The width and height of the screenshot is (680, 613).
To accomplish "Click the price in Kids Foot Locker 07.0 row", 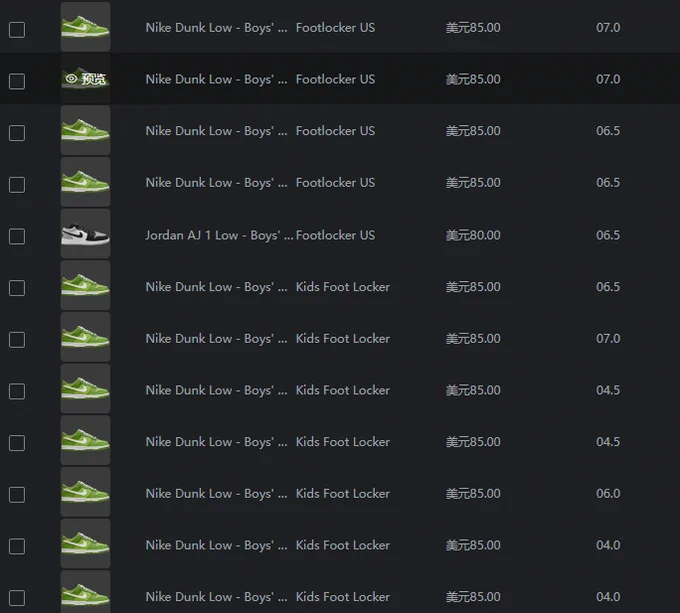I will [473, 338].
